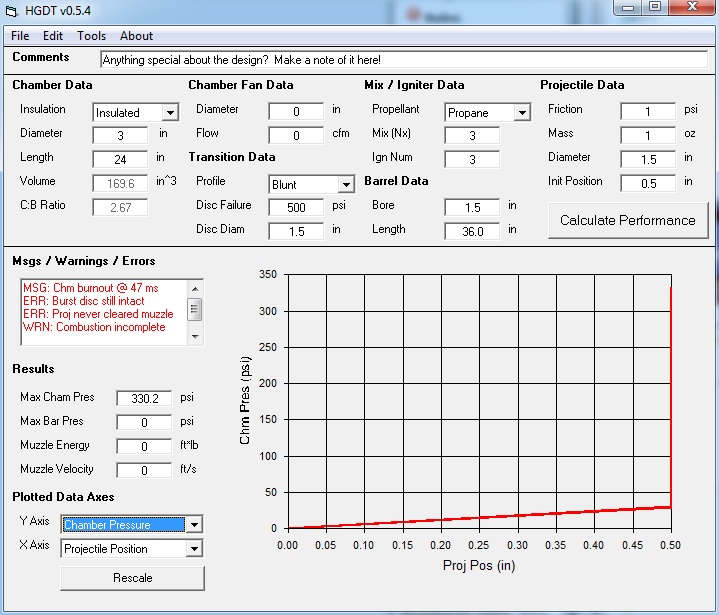Expand the Insulation dropdown
Image resolution: width=719 pixels, height=615 pixels.
(169, 113)
